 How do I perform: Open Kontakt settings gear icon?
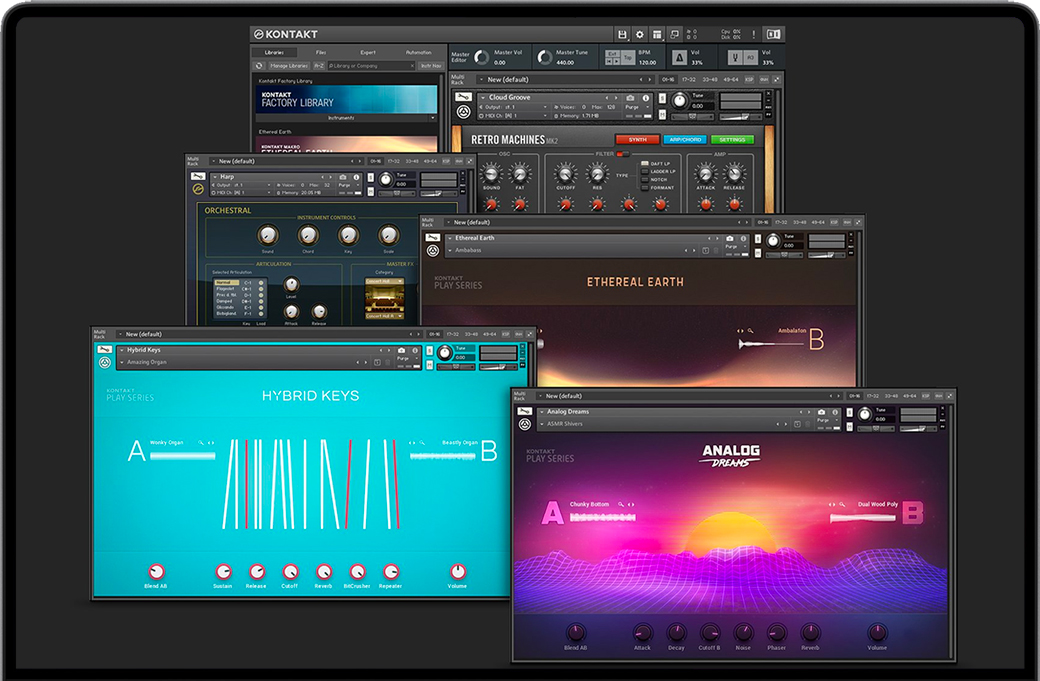(x=640, y=35)
